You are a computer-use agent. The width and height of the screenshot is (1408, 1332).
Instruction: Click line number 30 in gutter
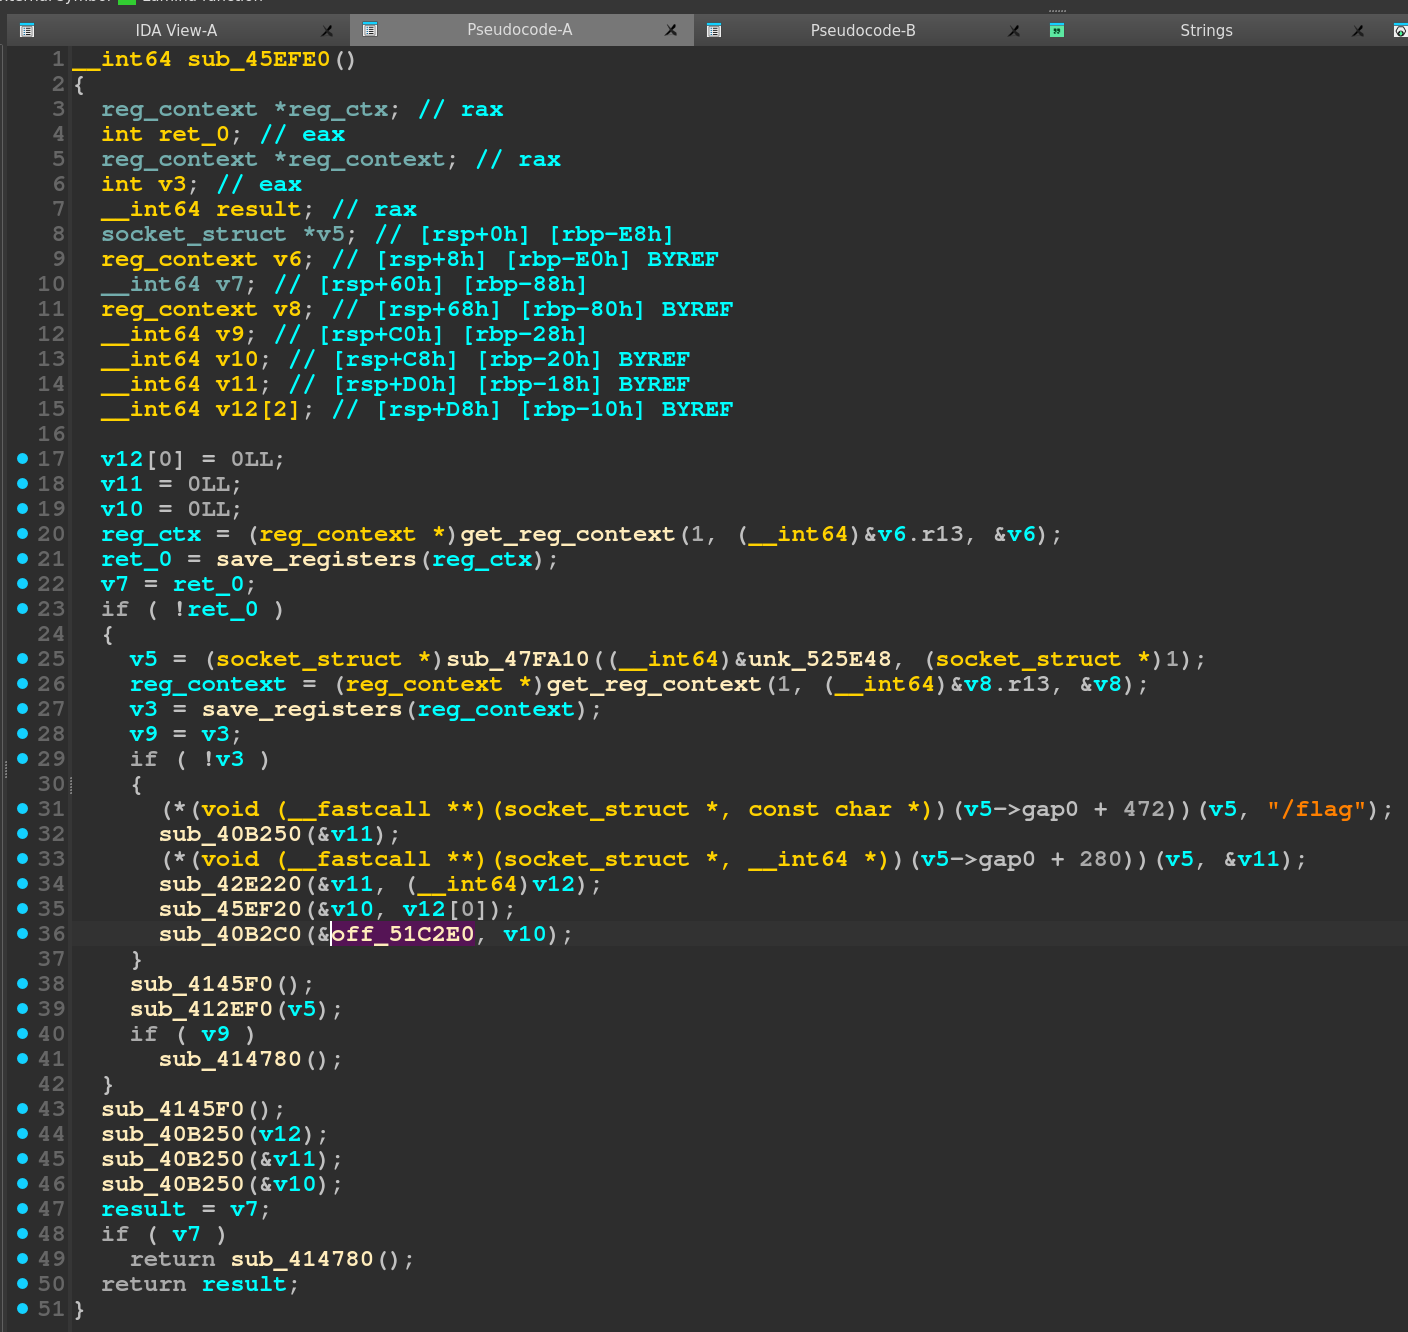point(51,784)
